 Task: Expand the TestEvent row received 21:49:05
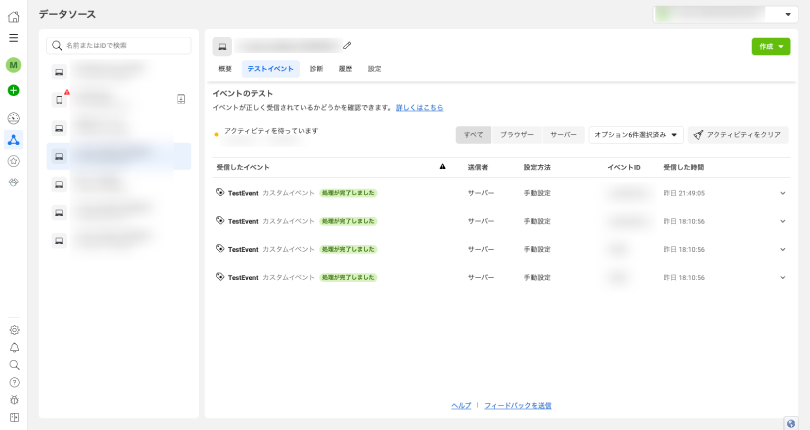(783, 193)
